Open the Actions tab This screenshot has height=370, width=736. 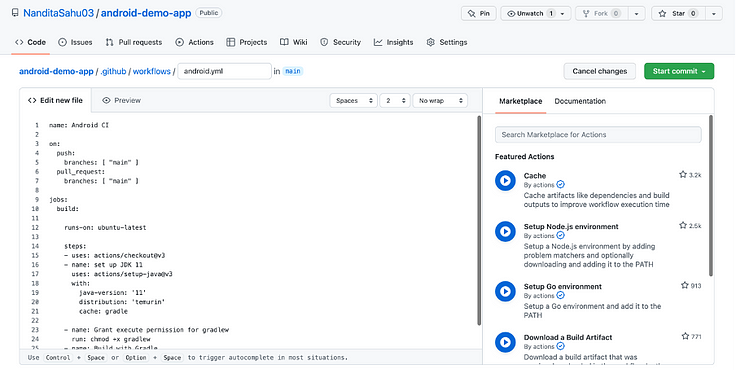[194, 42]
